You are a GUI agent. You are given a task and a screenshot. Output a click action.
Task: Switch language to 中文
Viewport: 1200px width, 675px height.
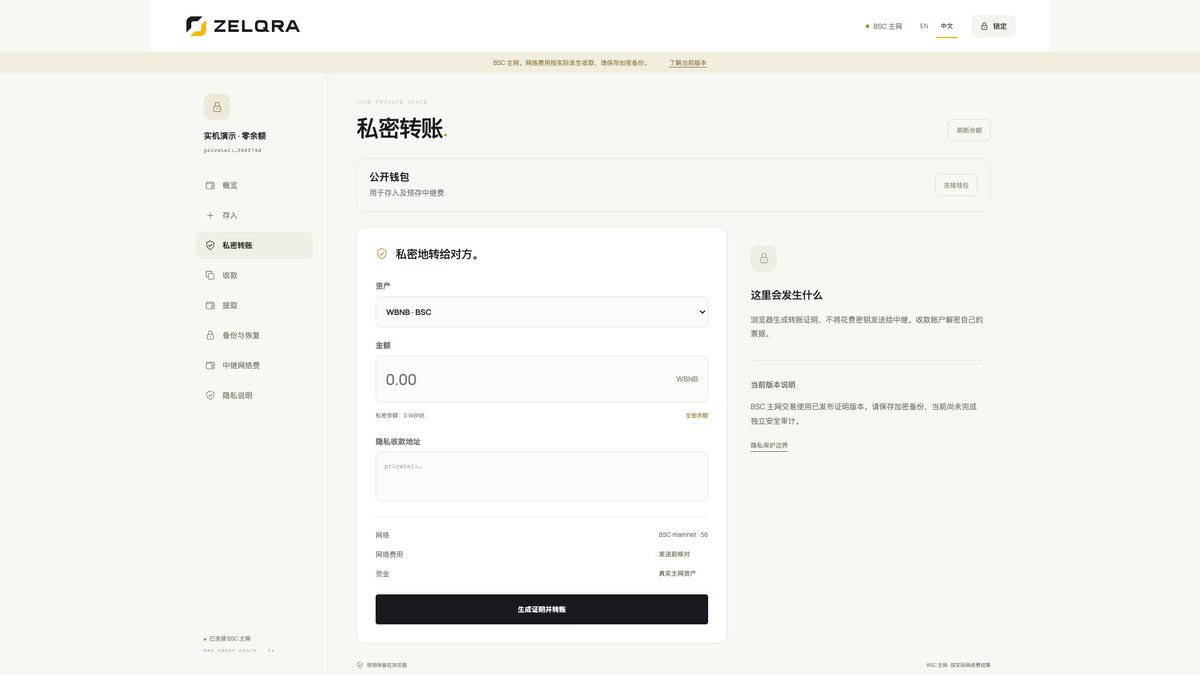point(947,26)
